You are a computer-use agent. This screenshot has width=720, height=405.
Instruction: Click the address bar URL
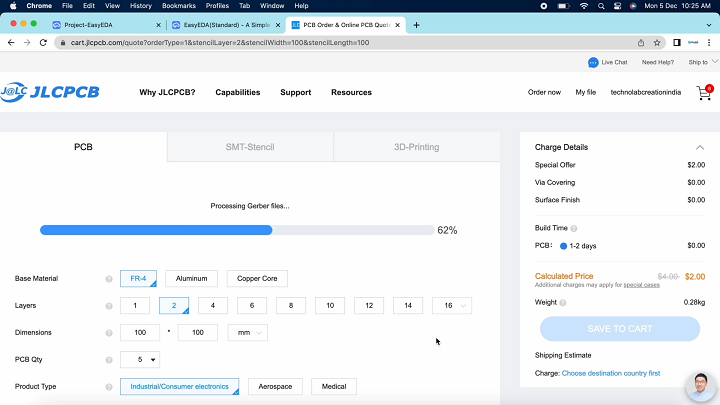coord(220,43)
